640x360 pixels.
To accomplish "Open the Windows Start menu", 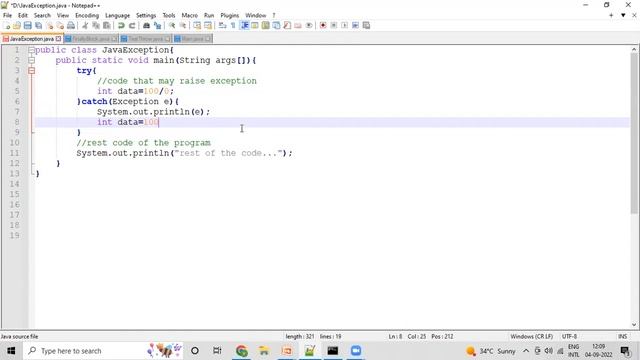I will pos(11,351).
